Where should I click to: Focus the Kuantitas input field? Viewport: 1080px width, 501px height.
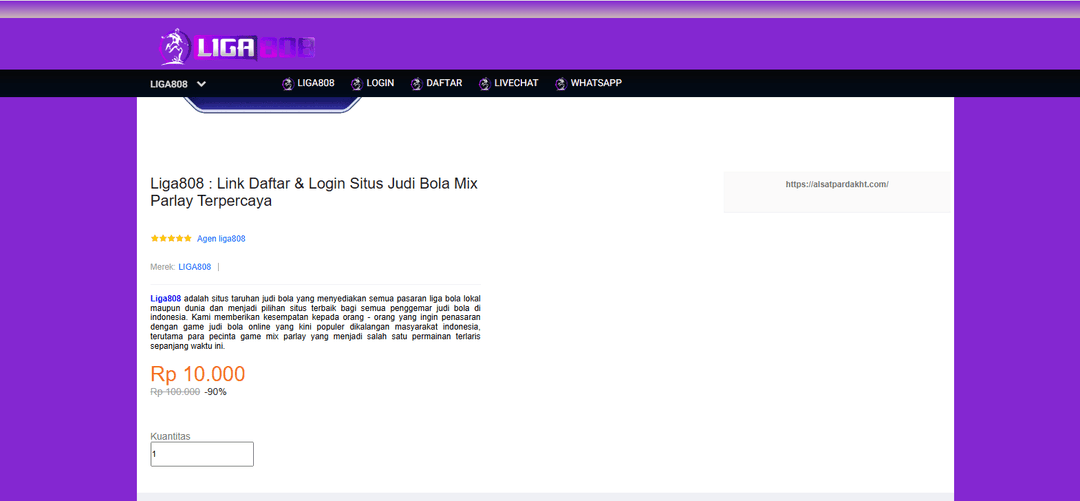point(202,454)
